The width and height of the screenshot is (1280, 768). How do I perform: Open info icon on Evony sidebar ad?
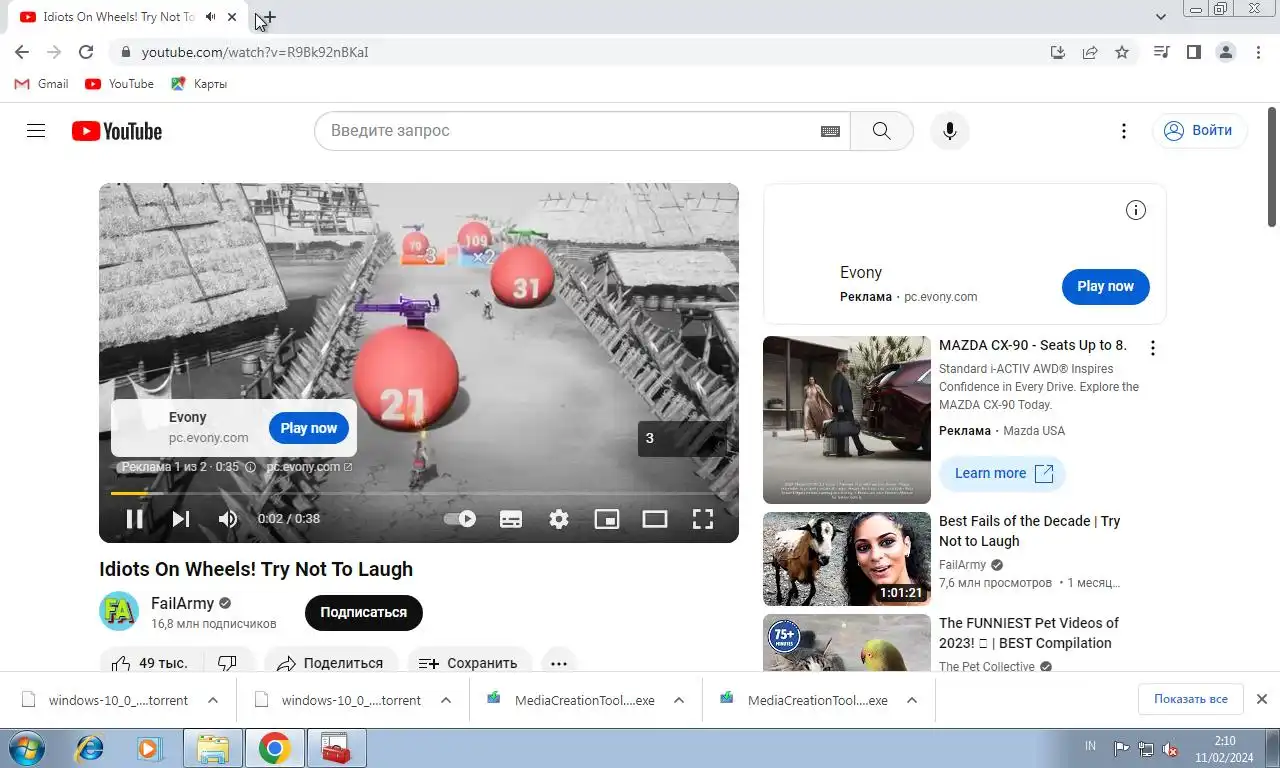point(1136,210)
